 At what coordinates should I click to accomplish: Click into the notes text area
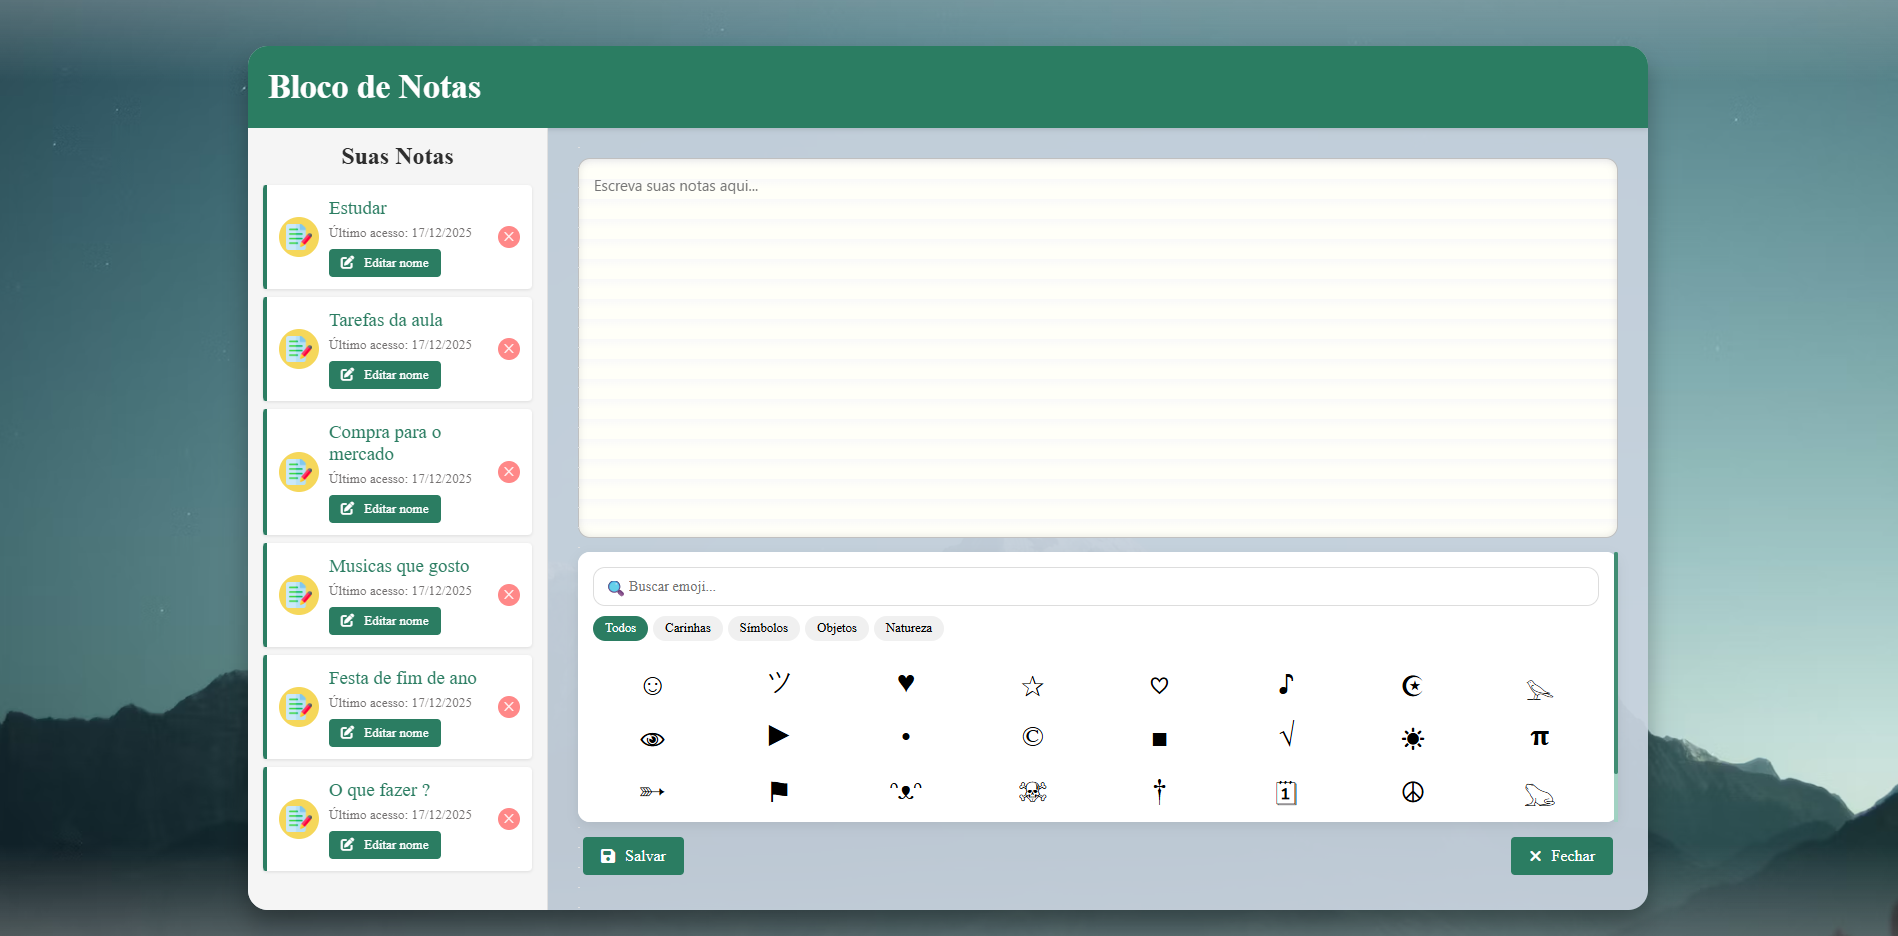(1097, 348)
